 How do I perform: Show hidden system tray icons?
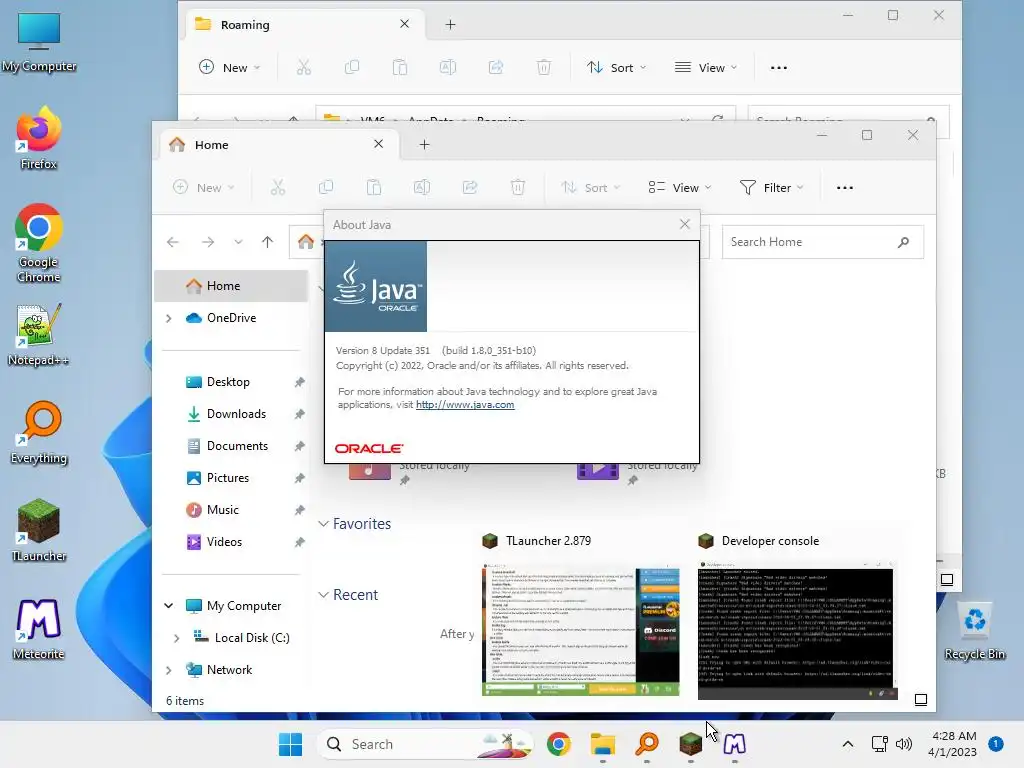(x=848, y=744)
